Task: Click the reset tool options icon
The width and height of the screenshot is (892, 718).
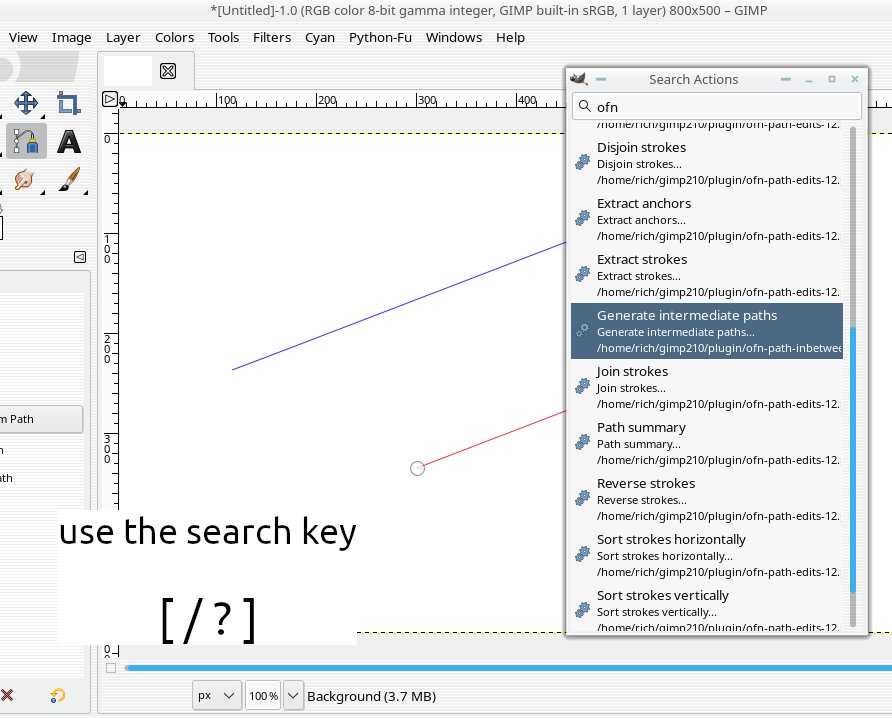Action: click(x=57, y=695)
